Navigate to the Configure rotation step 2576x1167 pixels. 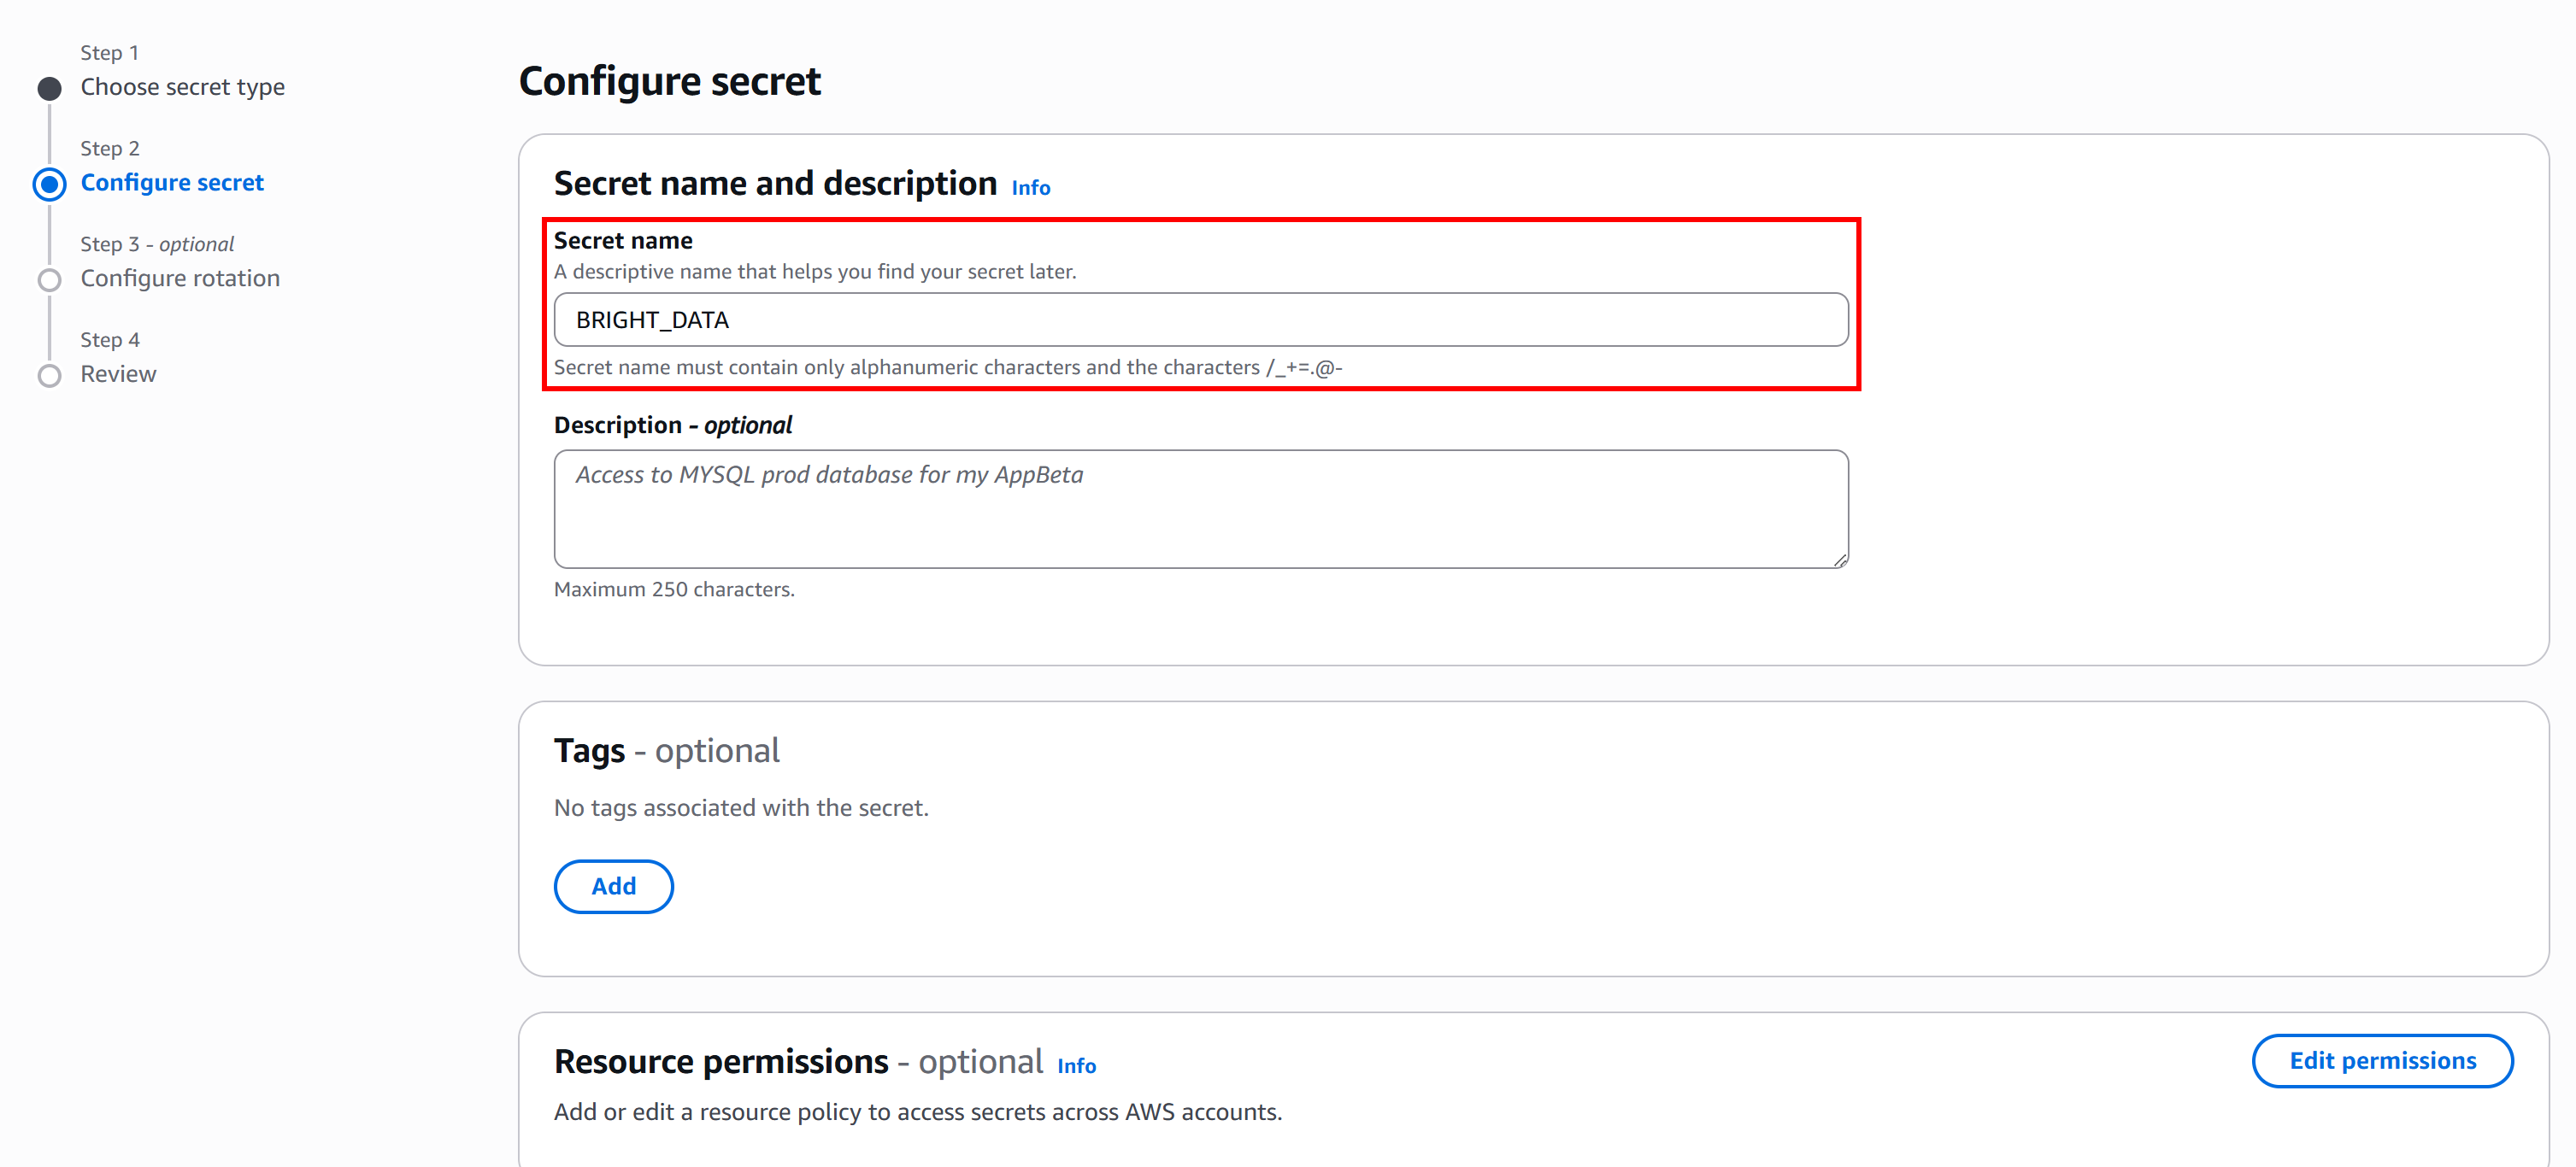180,278
